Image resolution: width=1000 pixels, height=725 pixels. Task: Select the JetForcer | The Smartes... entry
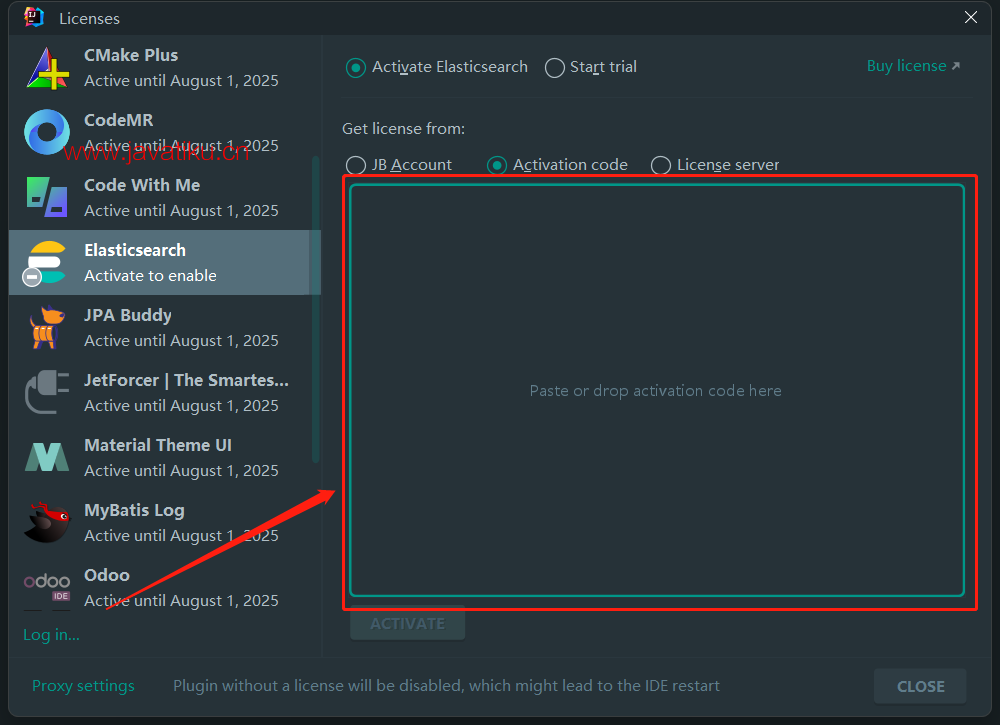[x=165, y=393]
